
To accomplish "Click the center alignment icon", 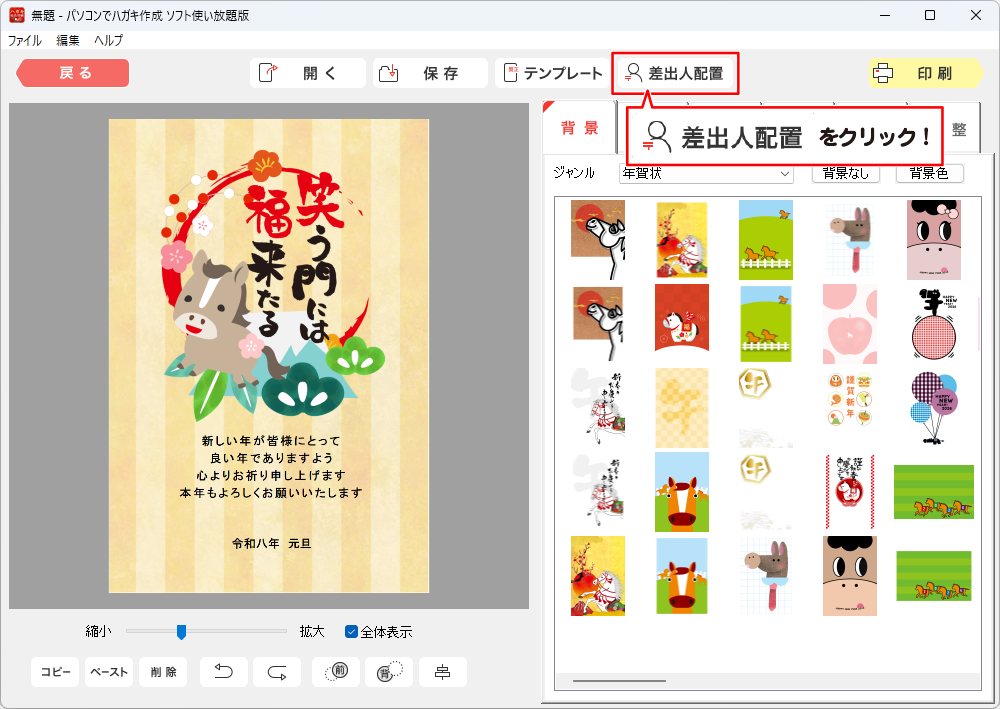I will click(x=442, y=672).
